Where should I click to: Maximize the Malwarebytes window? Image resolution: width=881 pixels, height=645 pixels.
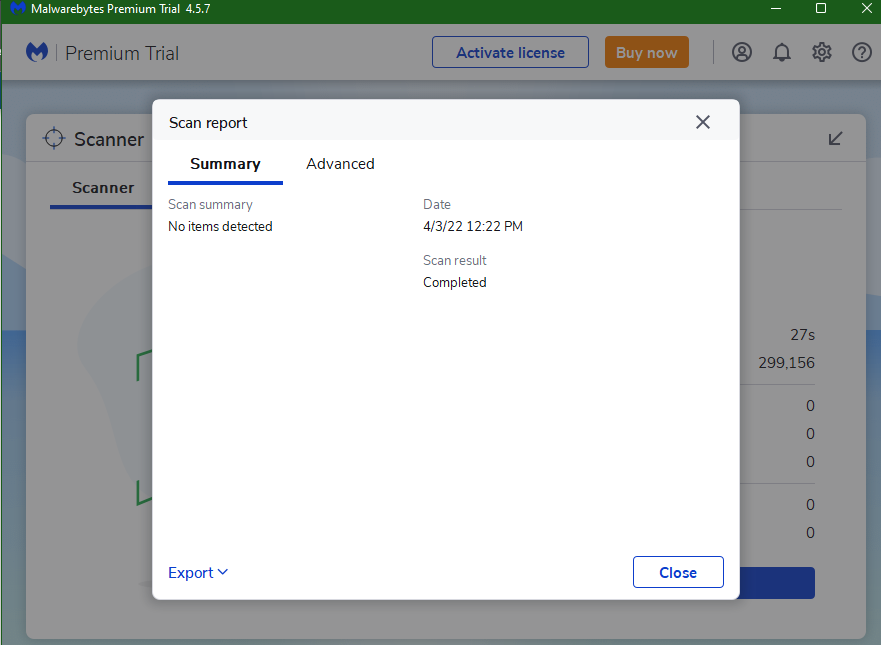(821, 8)
